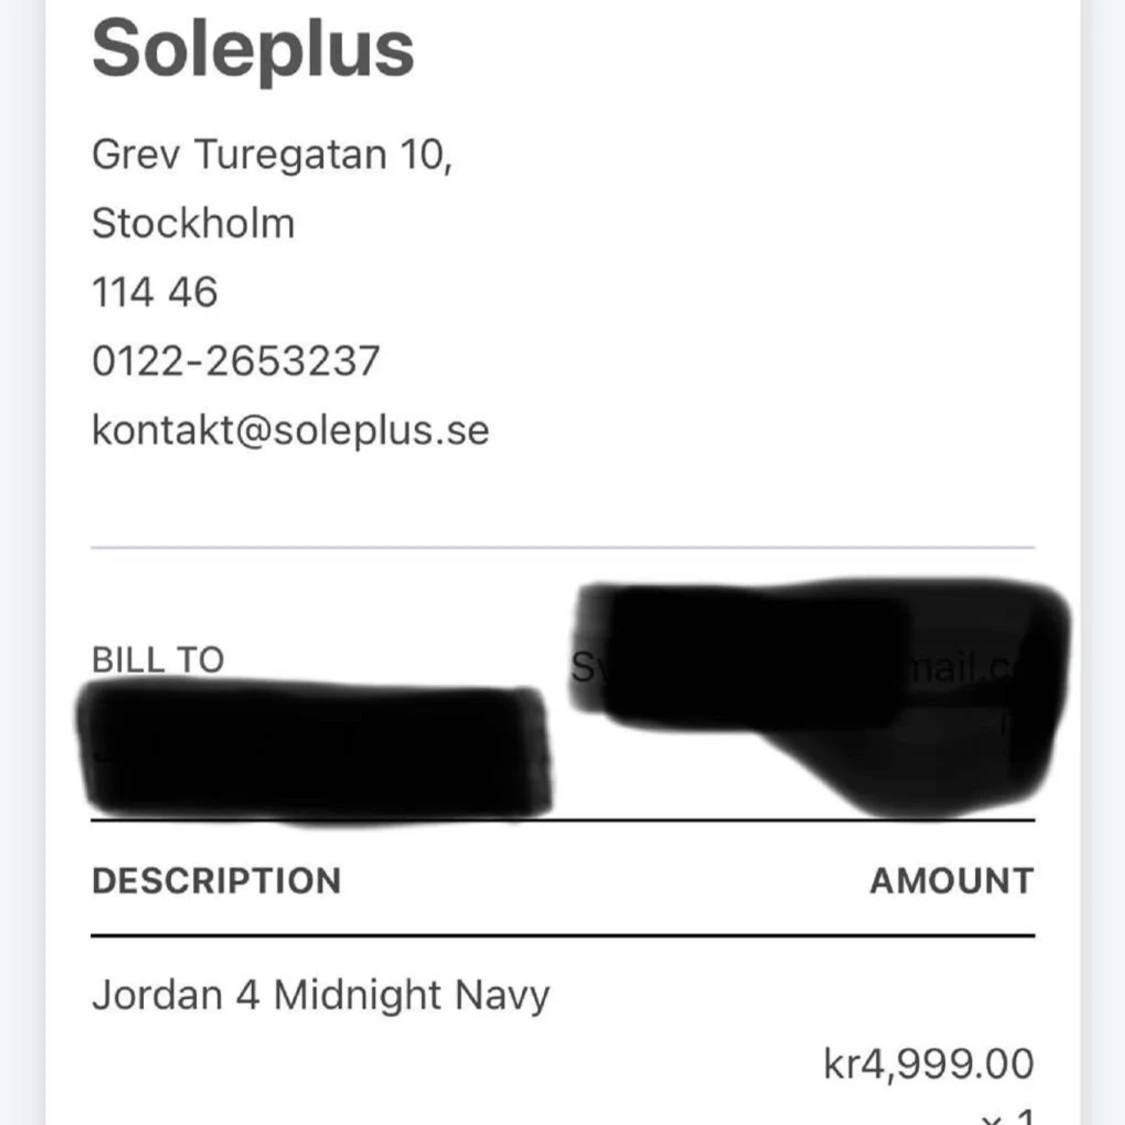Tap the phone number 0122-2653237
Viewport: 1125px width, 1125px height.
pyautogui.click(x=236, y=361)
